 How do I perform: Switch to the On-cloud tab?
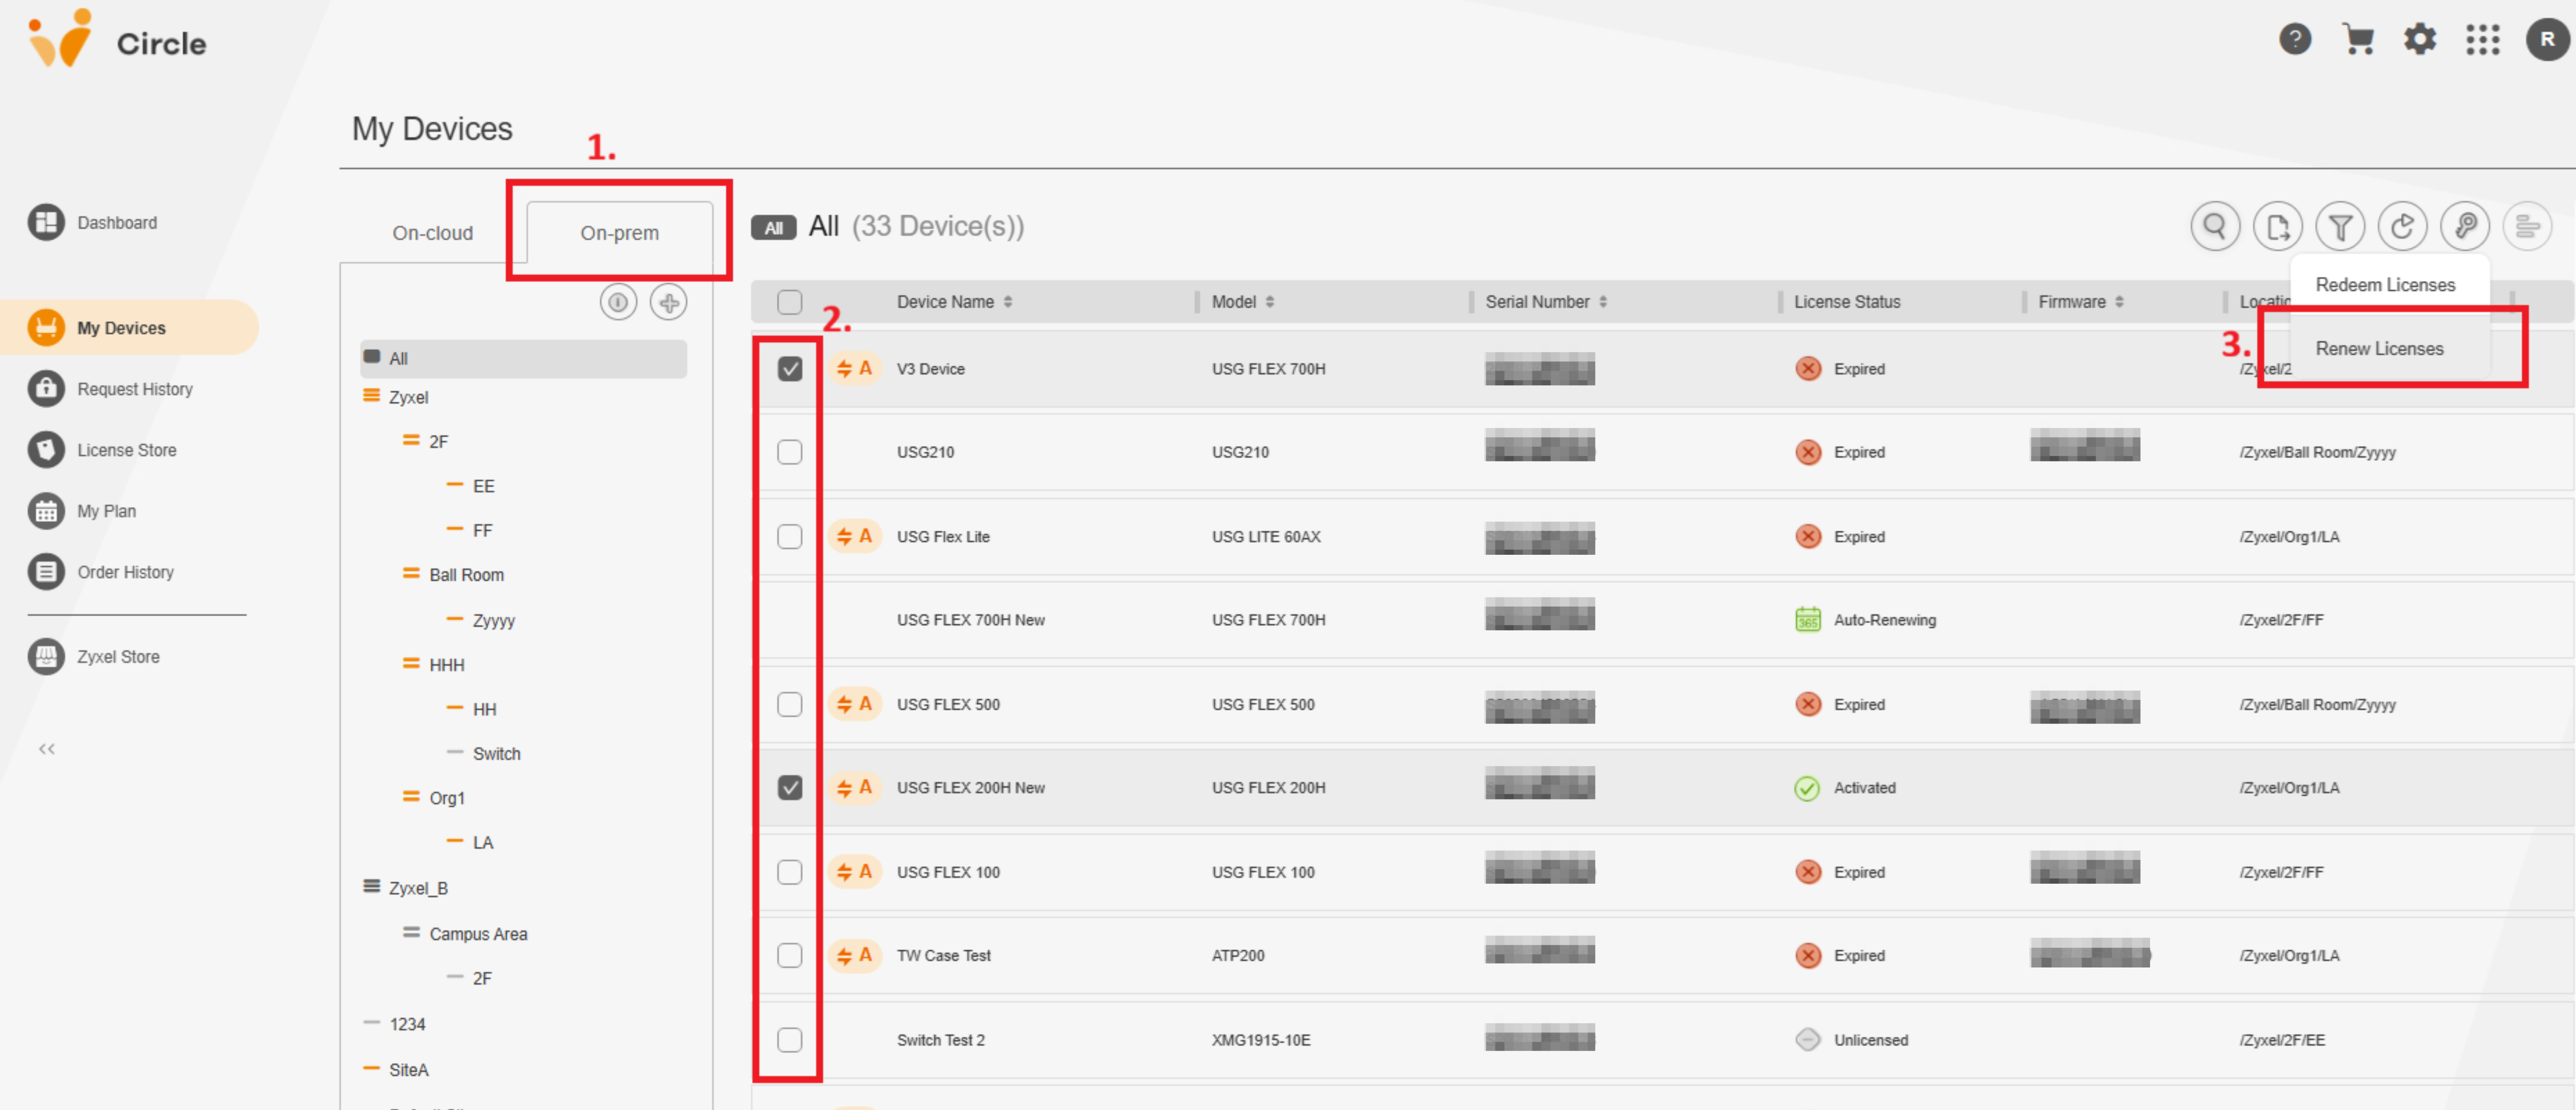click(x=432, y=233)
